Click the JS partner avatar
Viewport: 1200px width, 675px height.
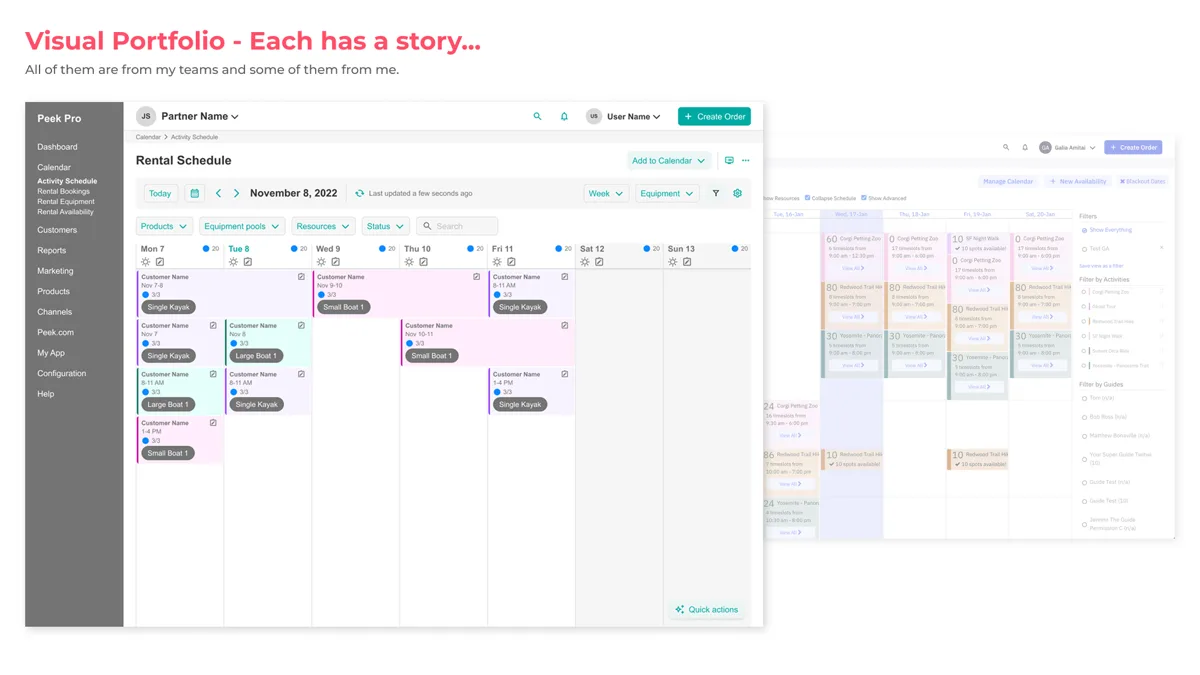point(146,116)
